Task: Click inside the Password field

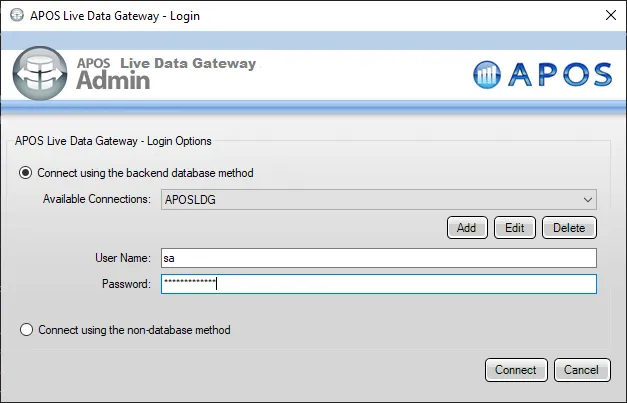Action: click(378, 284)
